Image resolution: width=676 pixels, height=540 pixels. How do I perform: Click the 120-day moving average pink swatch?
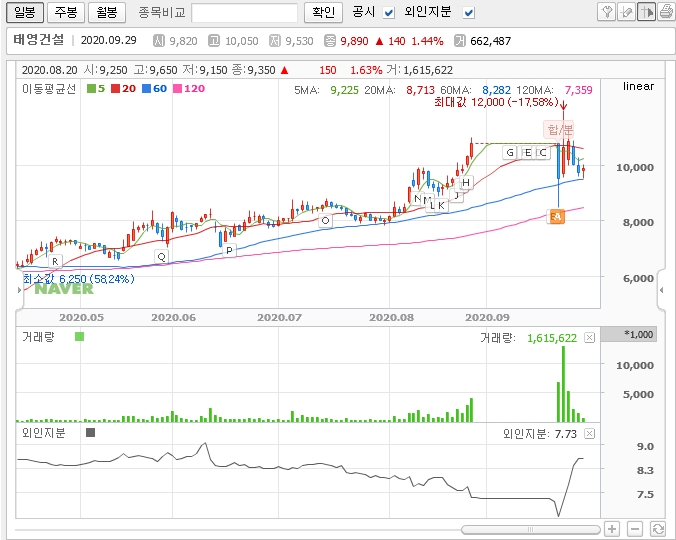176,89
